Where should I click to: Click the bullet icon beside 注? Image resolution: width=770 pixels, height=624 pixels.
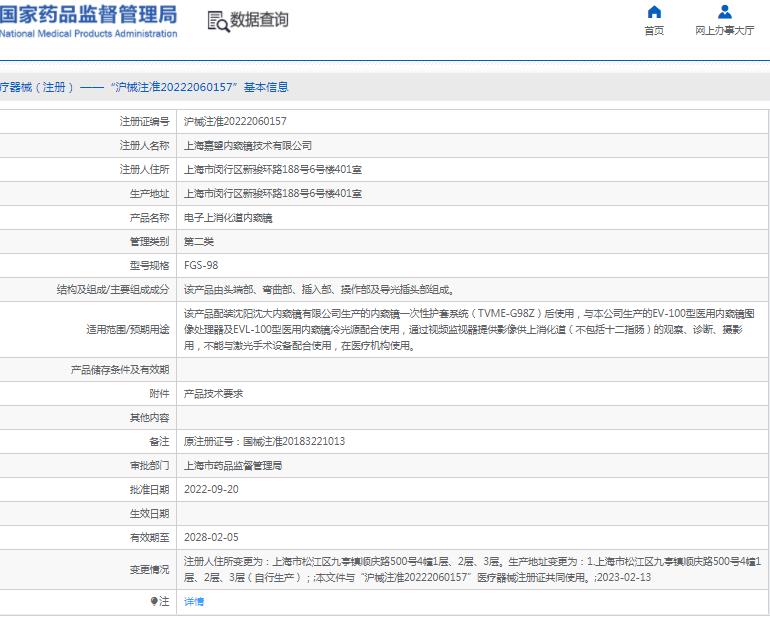(154, 601)
